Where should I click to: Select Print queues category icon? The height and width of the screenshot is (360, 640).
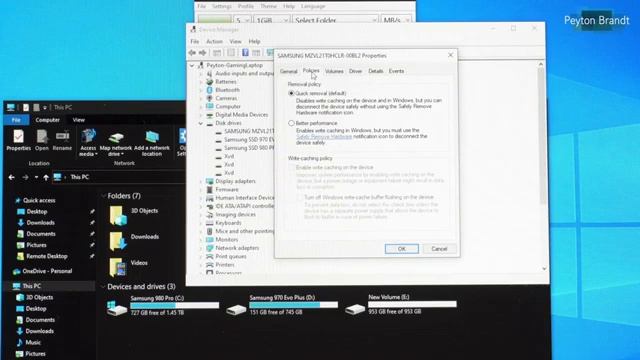pos(210,256)
